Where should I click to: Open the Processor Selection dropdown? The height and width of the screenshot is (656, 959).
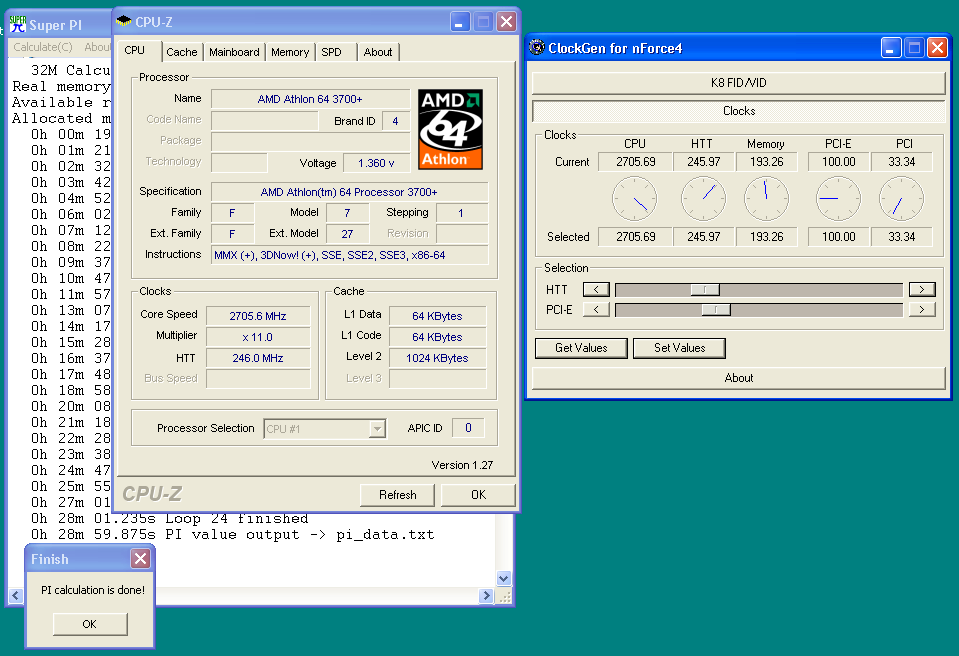(377, 429)
